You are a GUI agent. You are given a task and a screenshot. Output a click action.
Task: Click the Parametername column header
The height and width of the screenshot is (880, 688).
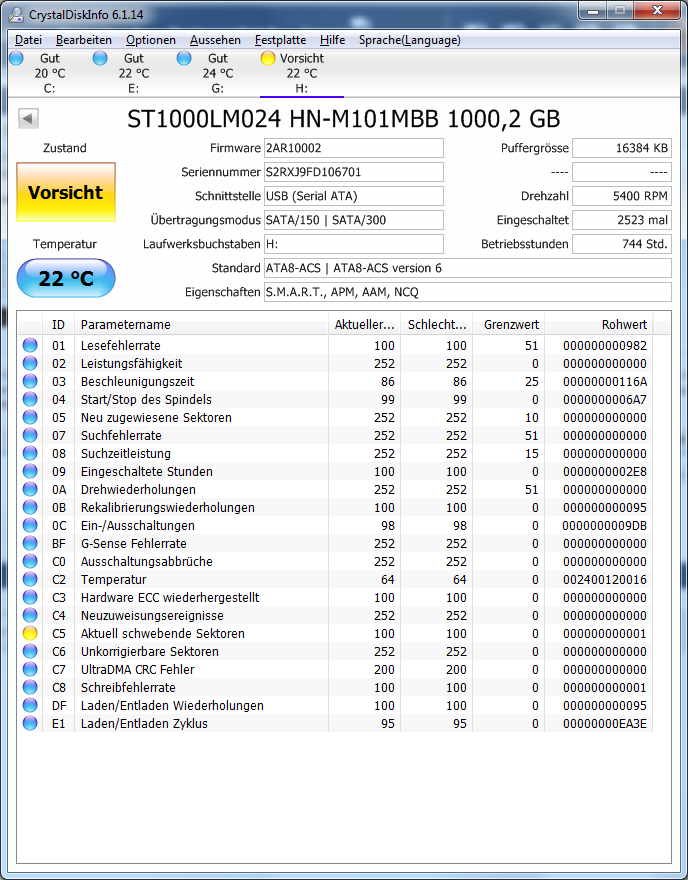pos(201,324)
